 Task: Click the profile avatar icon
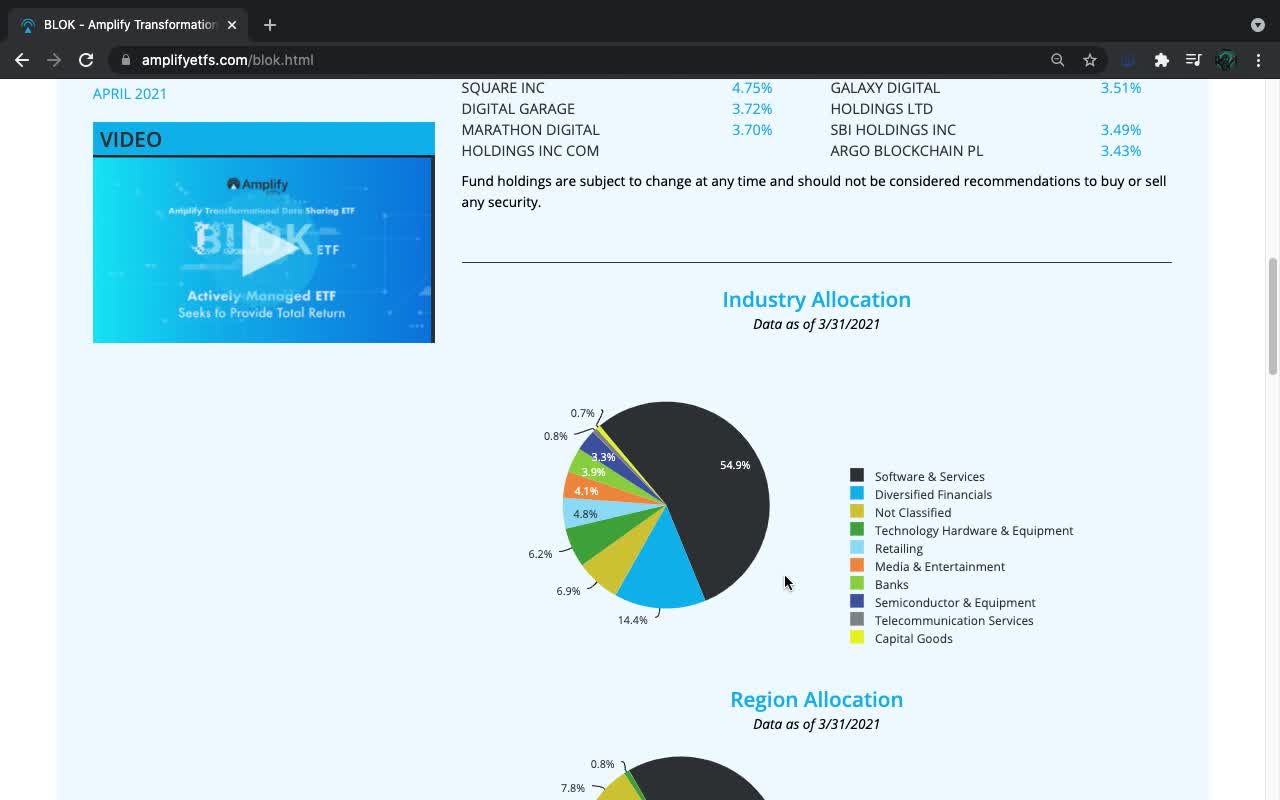tap(1226, 60)
